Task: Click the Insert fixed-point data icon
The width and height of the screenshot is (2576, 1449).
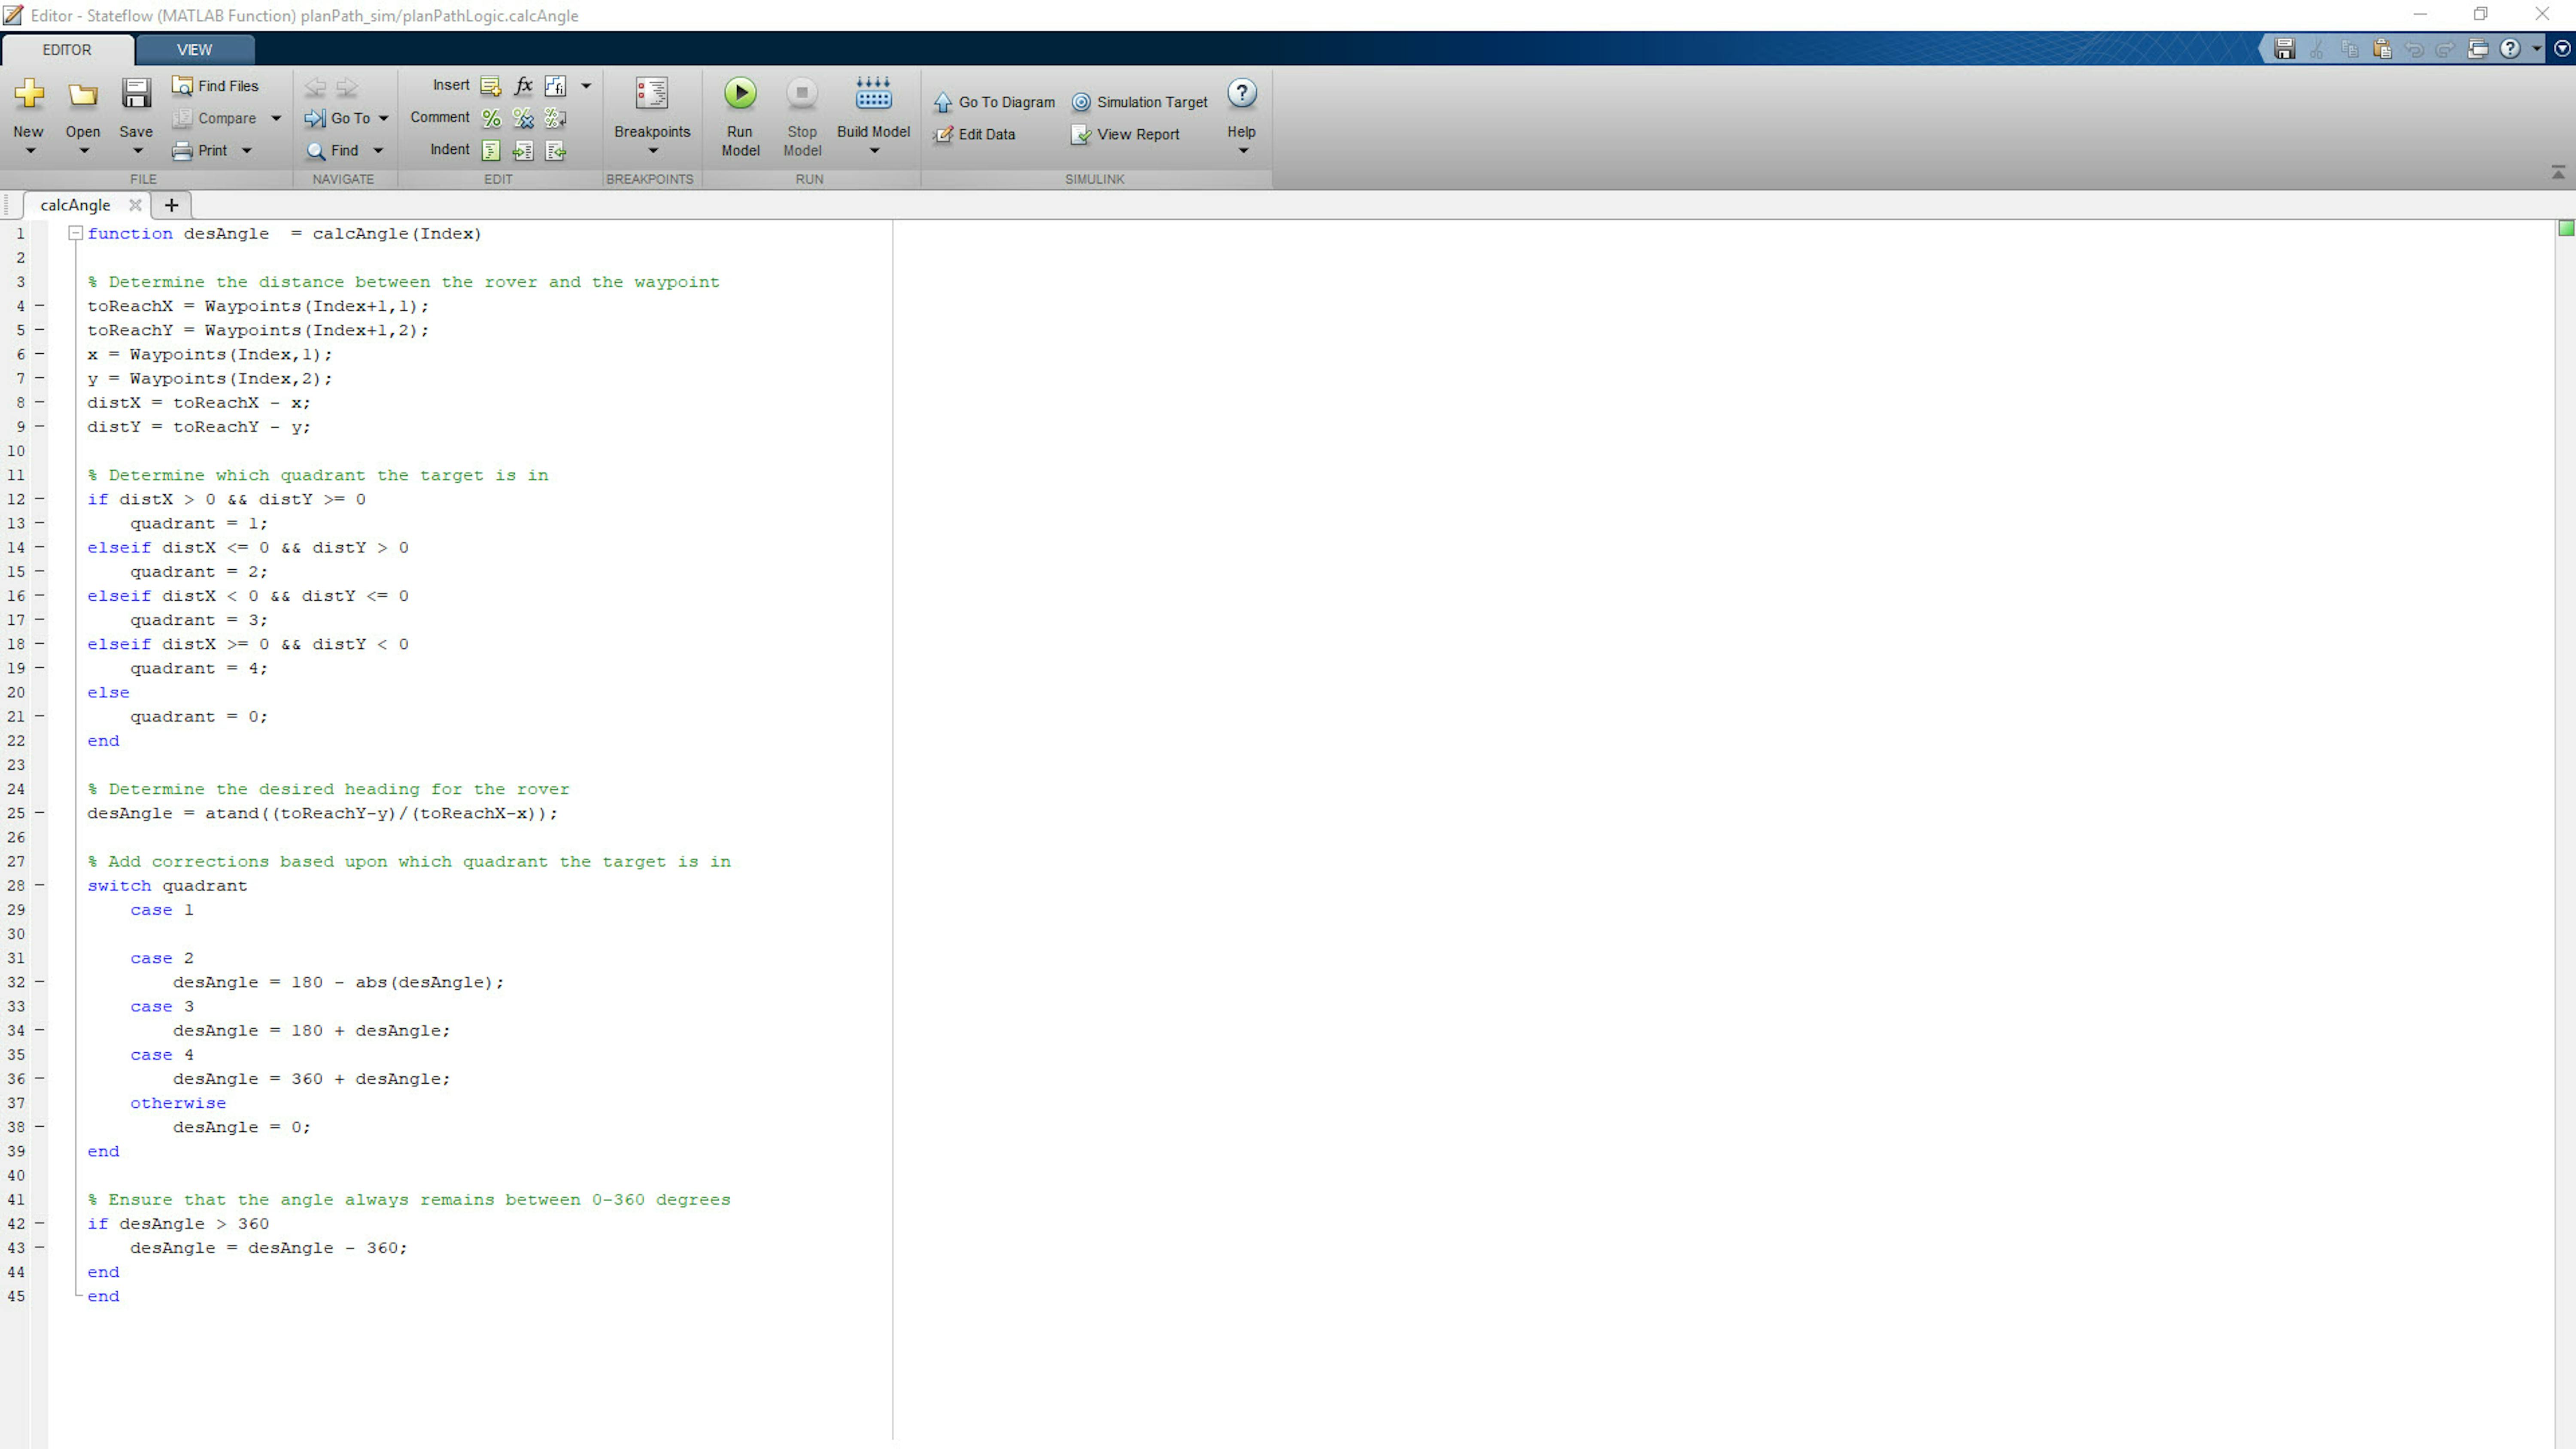Action: (555, 86)
